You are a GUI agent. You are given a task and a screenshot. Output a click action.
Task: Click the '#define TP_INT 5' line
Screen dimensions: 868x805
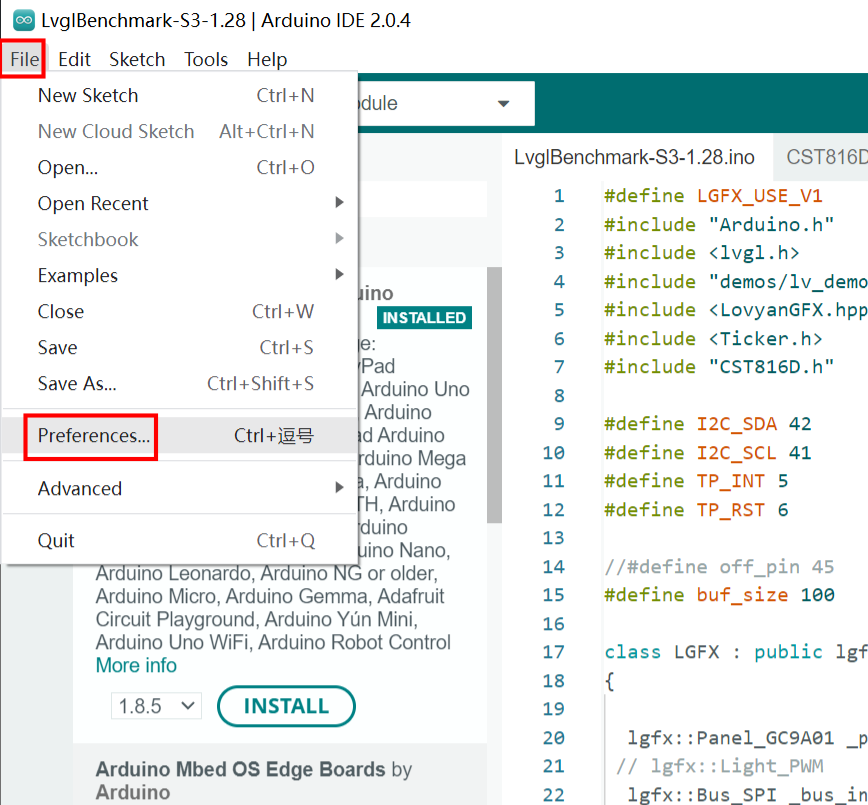point(696,481)
